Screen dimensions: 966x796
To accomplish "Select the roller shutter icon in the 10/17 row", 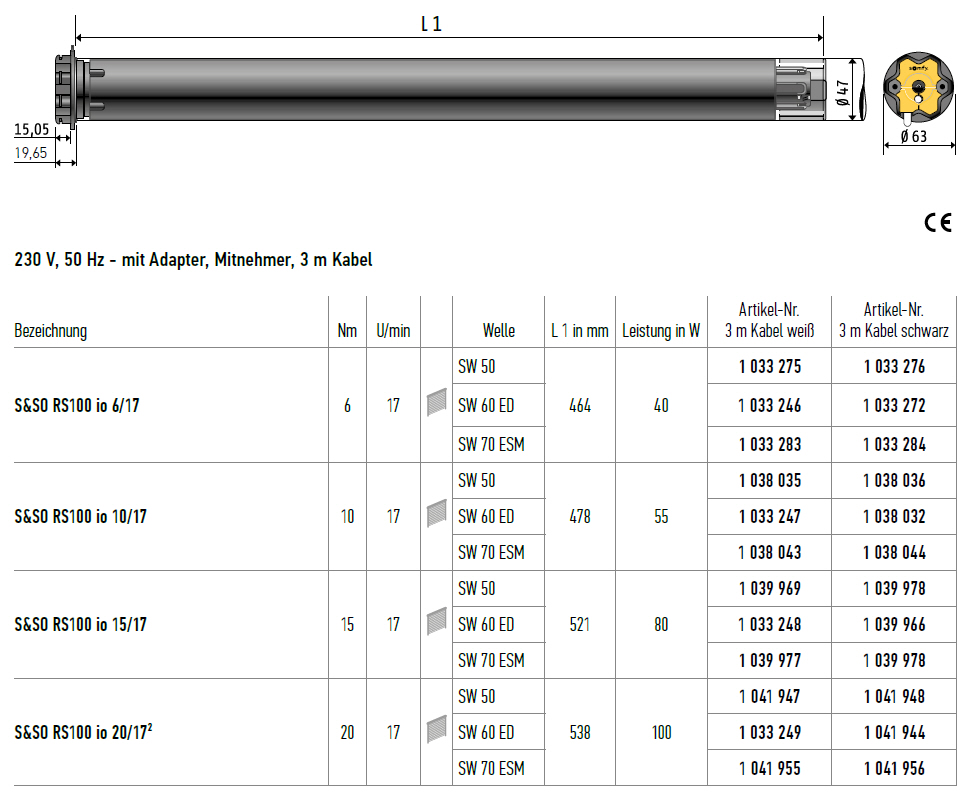I will (436, 515).
